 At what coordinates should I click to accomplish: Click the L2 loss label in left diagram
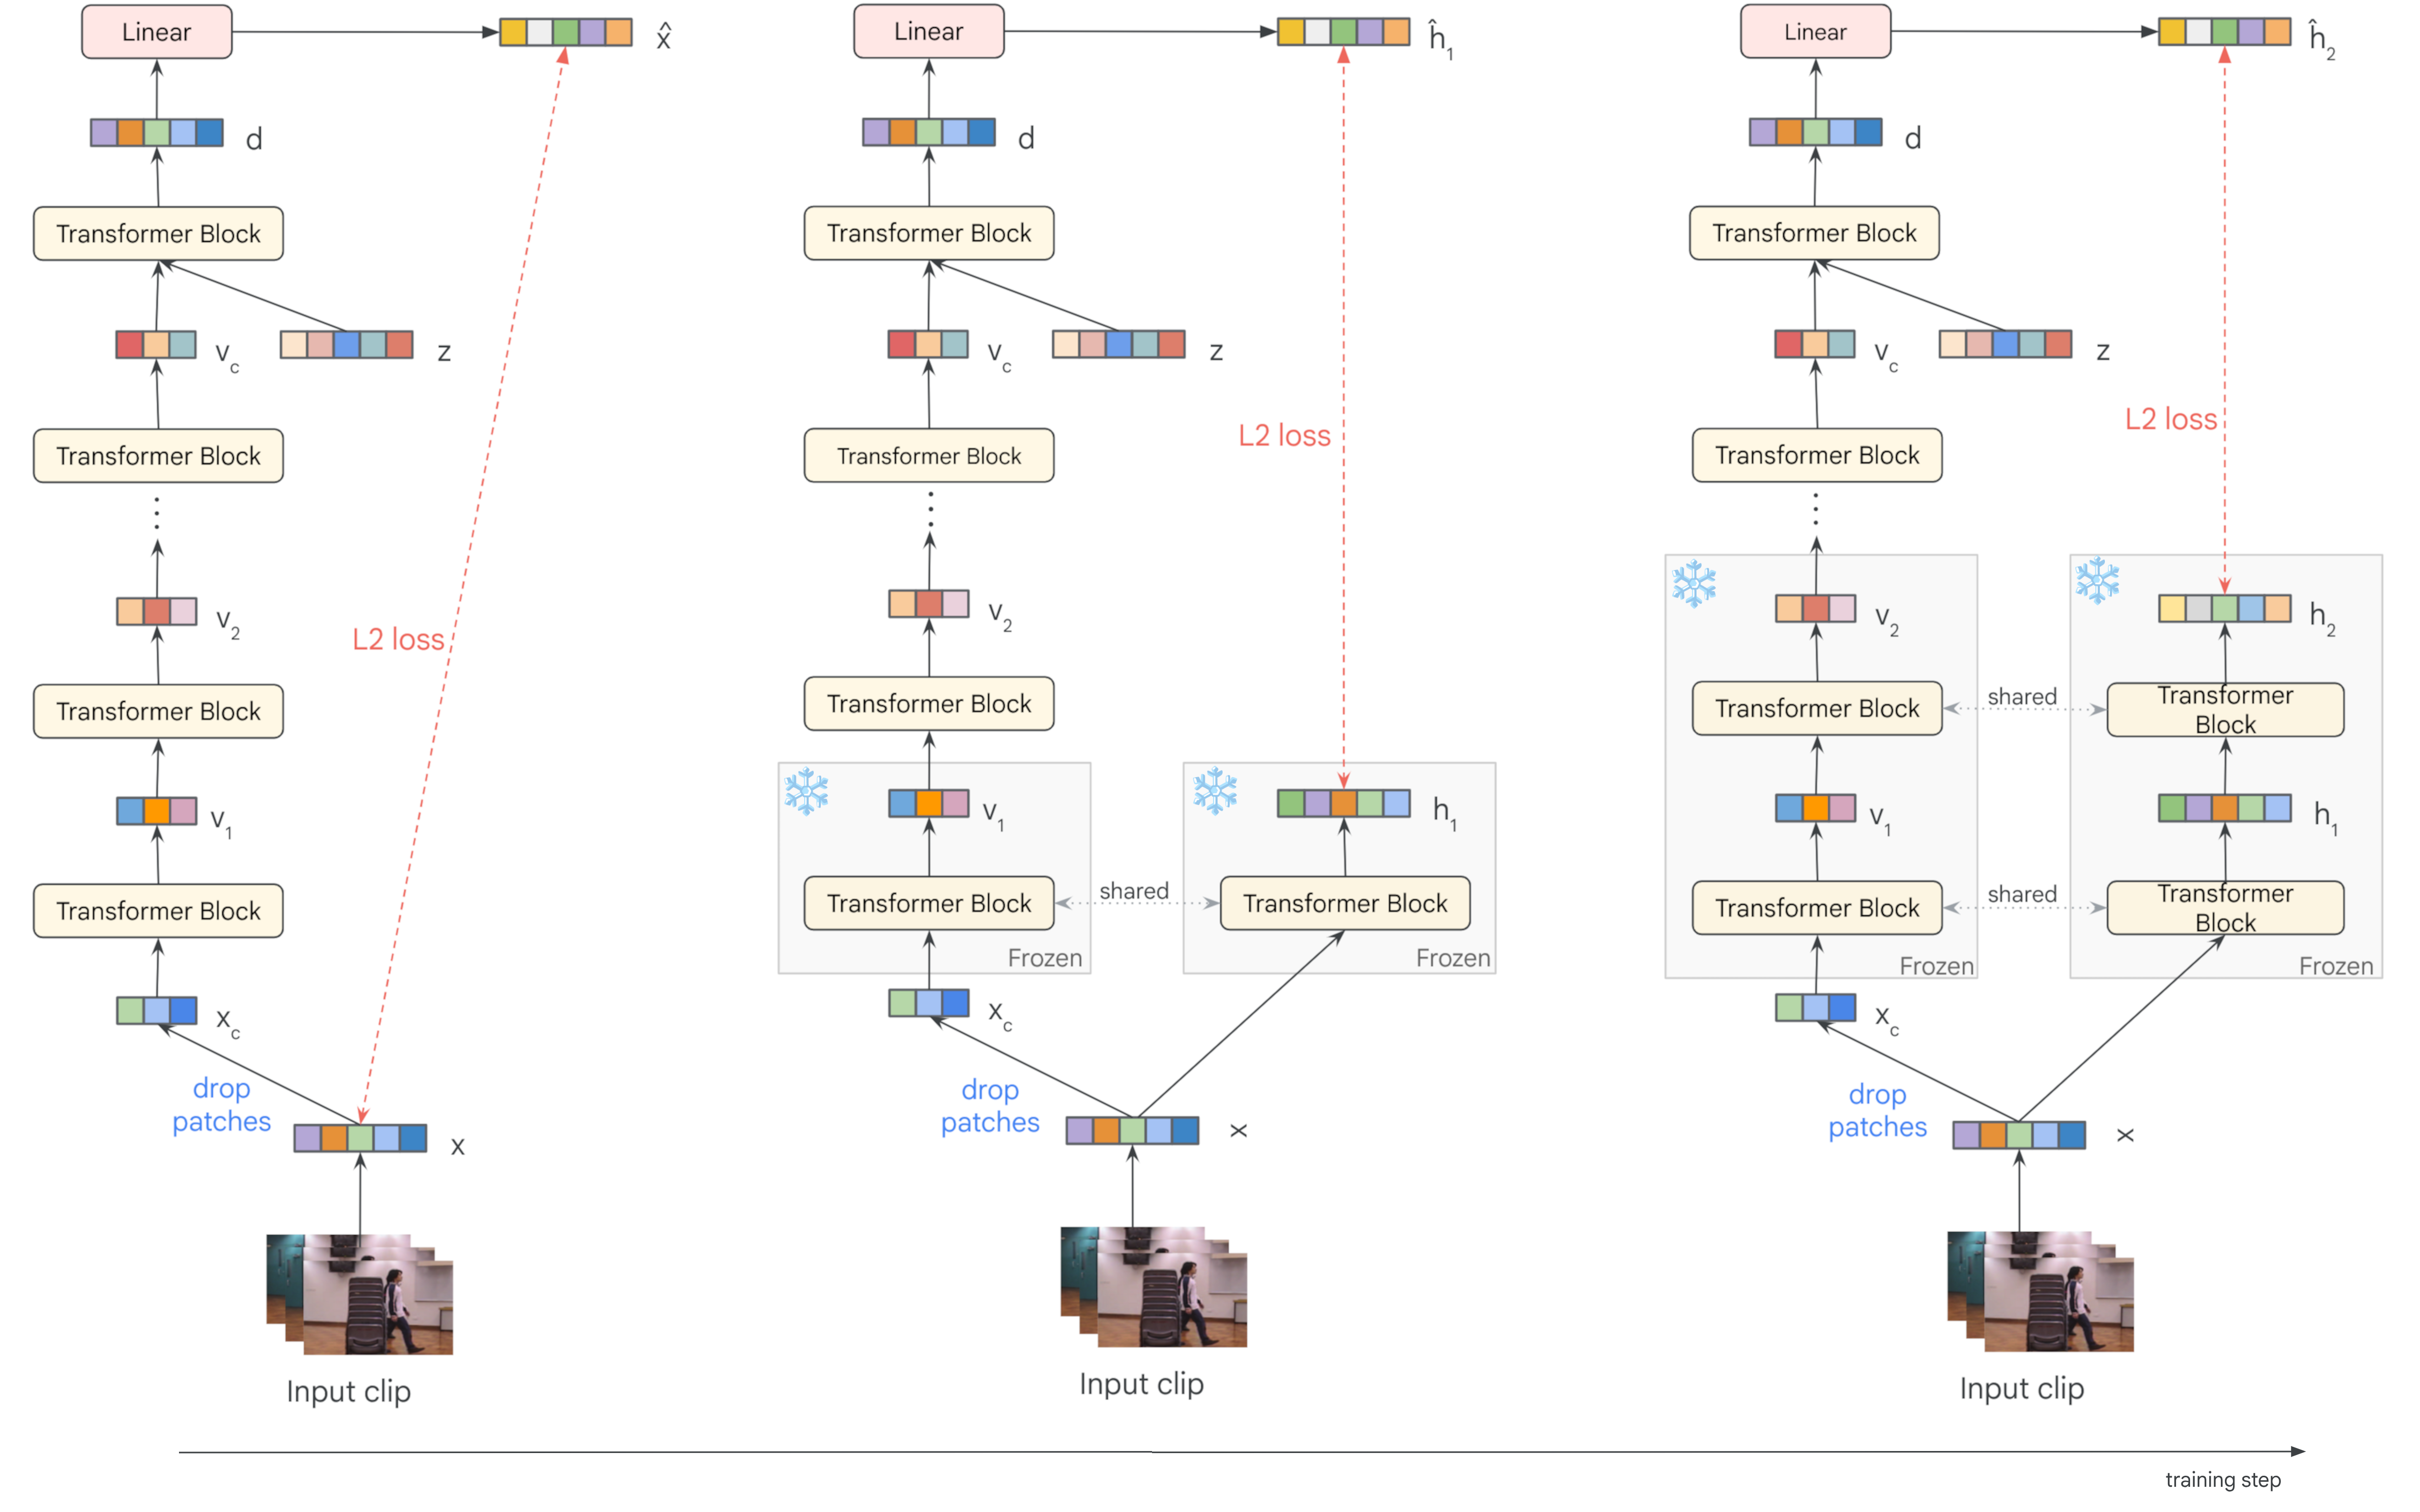click(398, 640)
